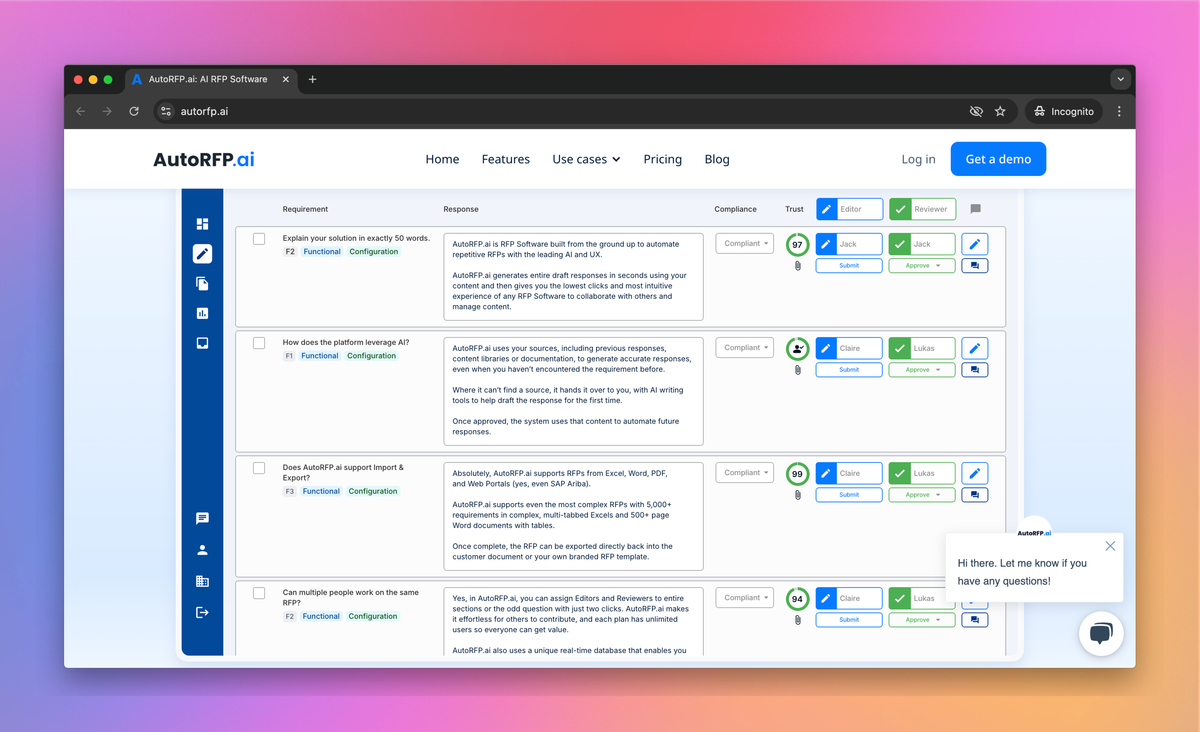Viewport: 1200px width, 732px height.
Task: Select the 'AutoRFP.ai: AI RFP Software' browser tab
Action: pos(209,79)
